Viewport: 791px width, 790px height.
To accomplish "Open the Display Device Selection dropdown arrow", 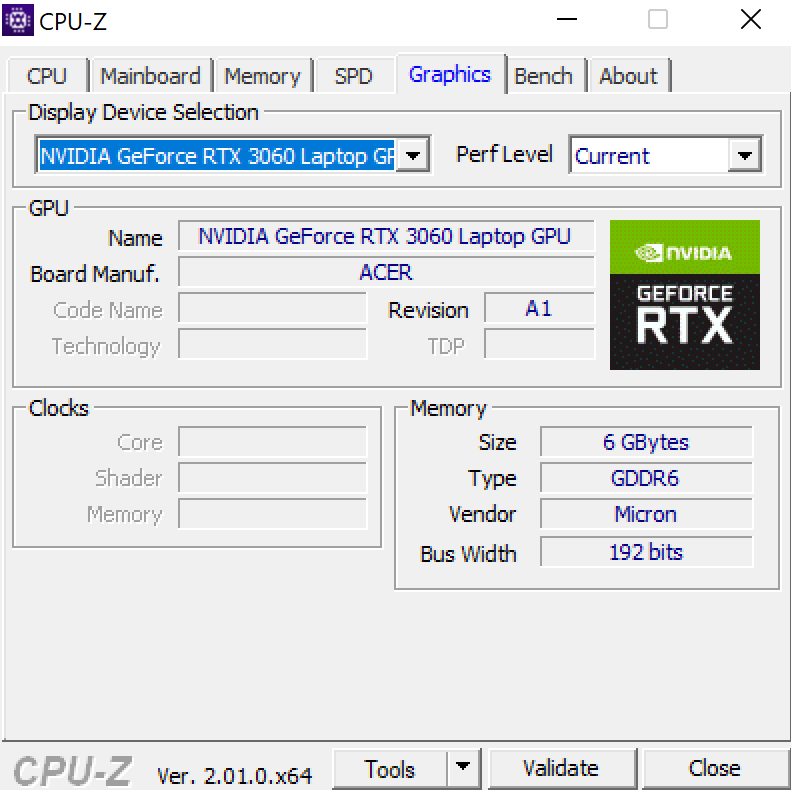I will pos(414,156).
